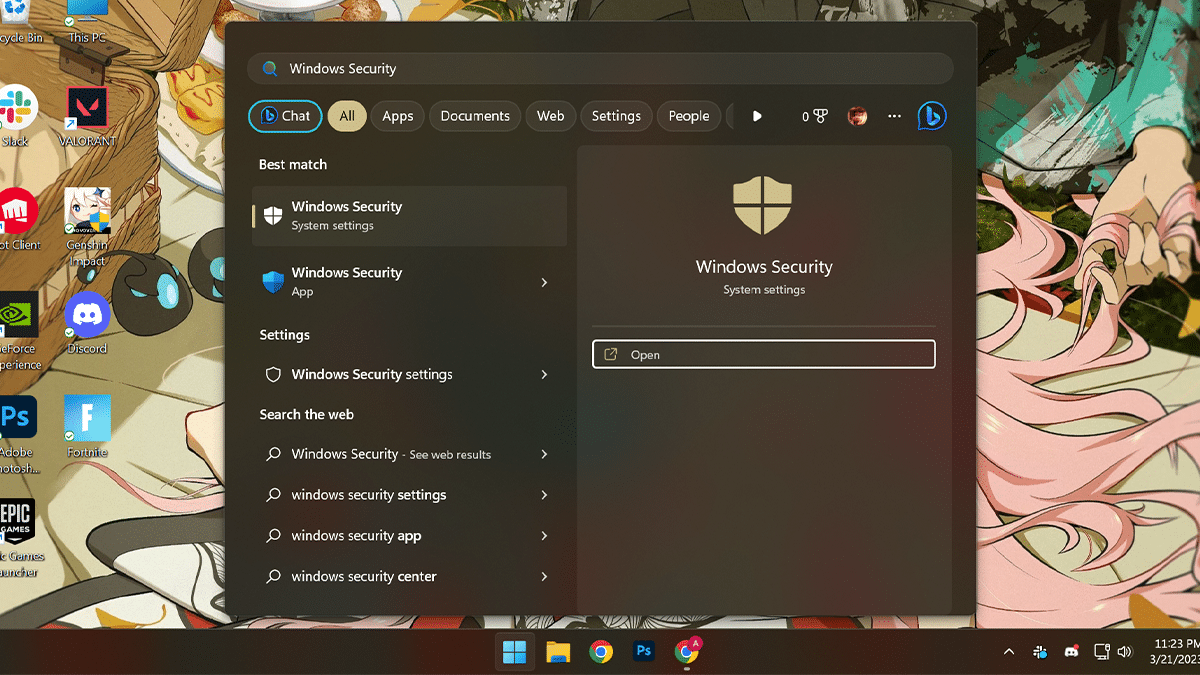Select the Windows Security App result
Screen dimensions: 1200x675
click(395, 282)
